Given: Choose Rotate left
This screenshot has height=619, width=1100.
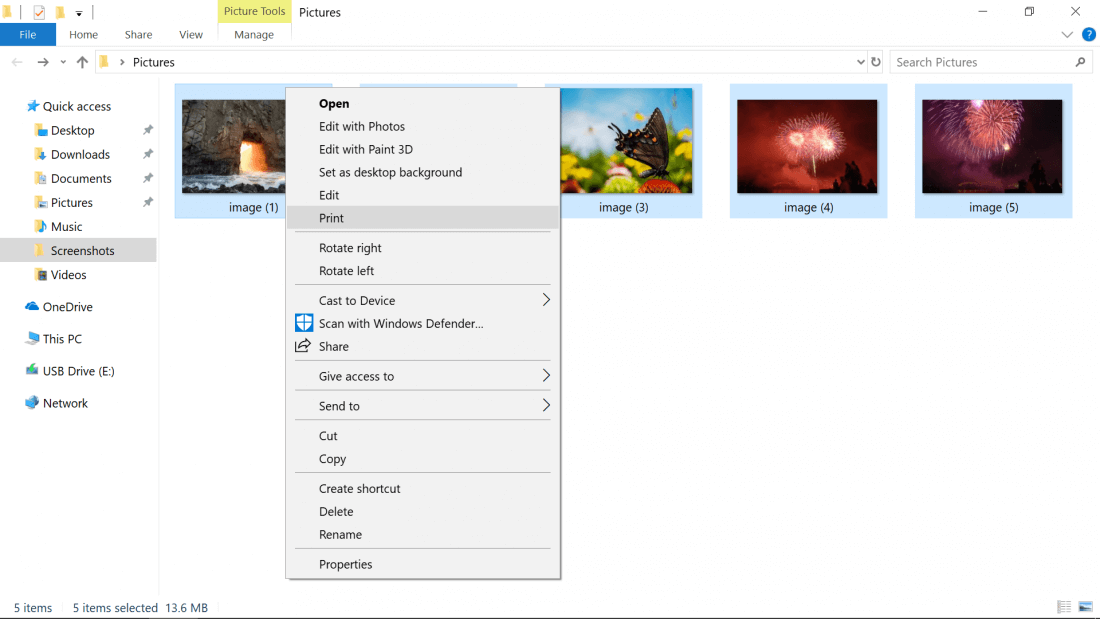Looking at the screenshot, I should click(x=422, y=271).
